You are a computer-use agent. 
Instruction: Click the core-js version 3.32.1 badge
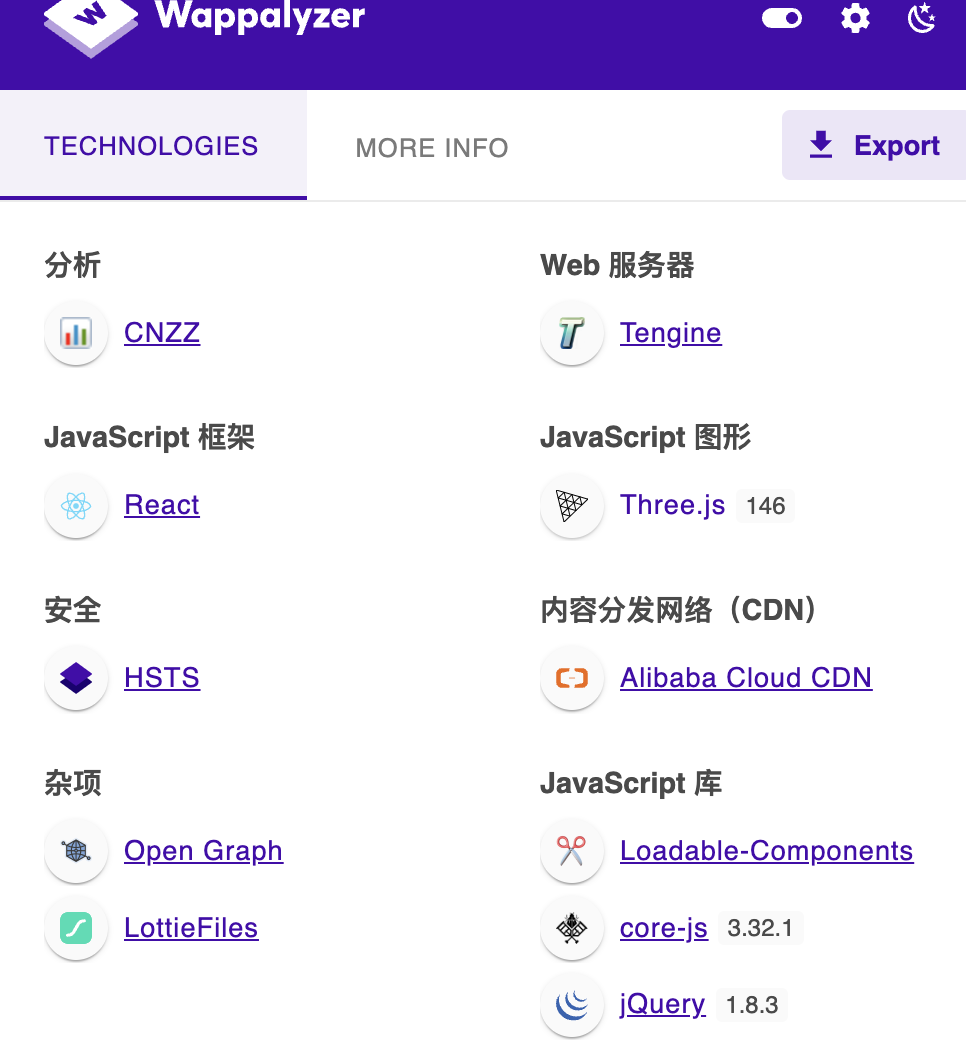click(x=760, y=928)
